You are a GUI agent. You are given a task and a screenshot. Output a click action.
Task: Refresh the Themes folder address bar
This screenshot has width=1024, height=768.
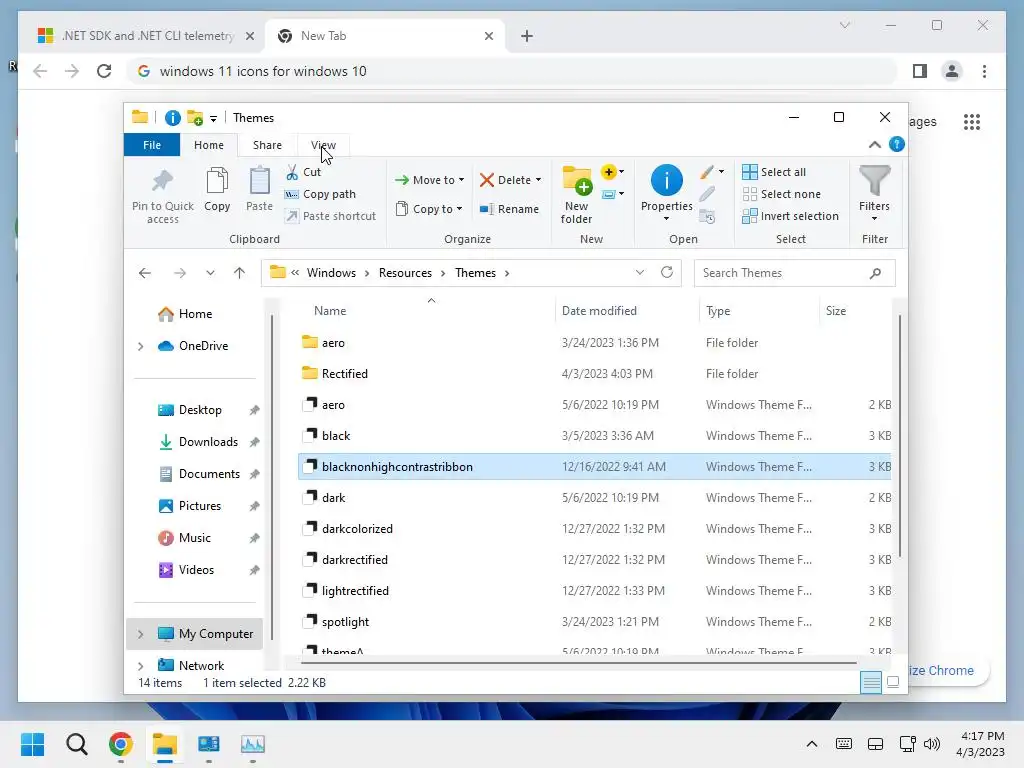tap(667, 272)
